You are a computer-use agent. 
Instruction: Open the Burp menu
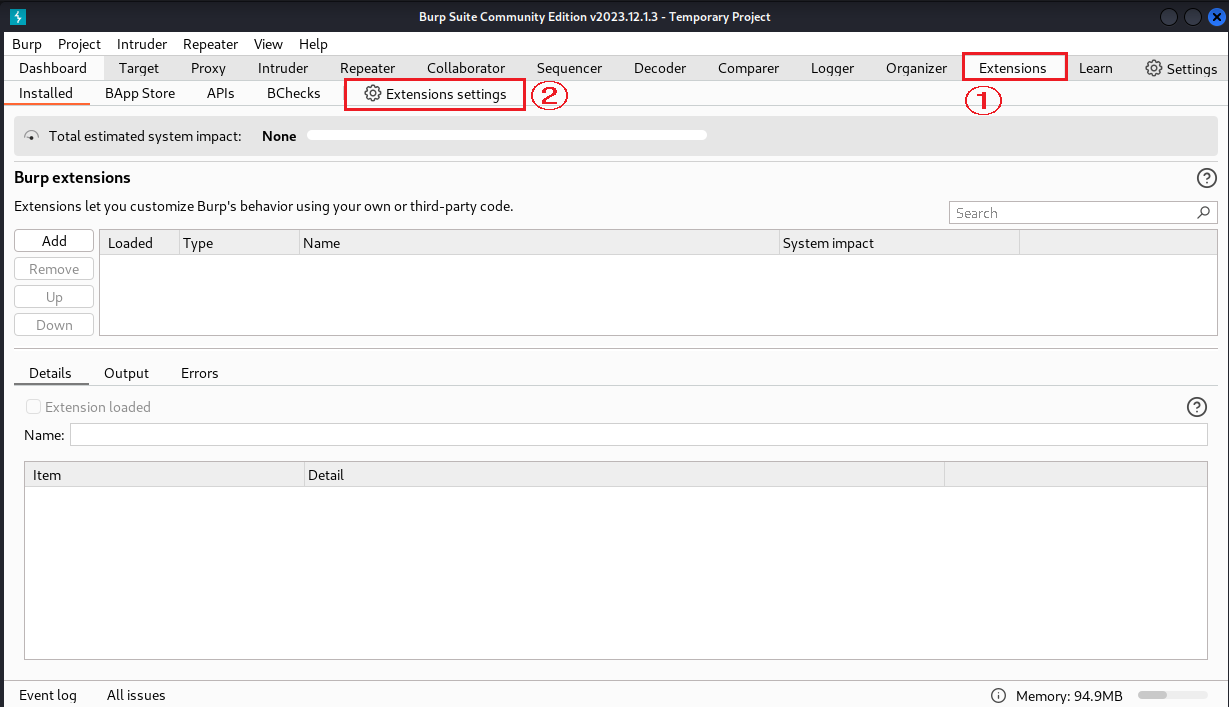click(x=27, y=44)
